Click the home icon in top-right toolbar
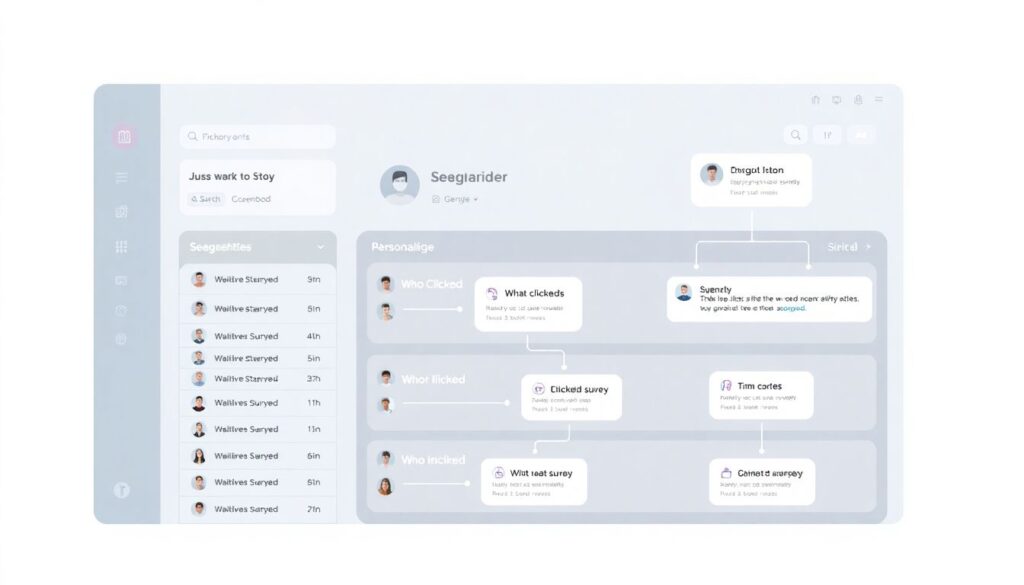This screenshot has height=585, width=1024. 815,100
